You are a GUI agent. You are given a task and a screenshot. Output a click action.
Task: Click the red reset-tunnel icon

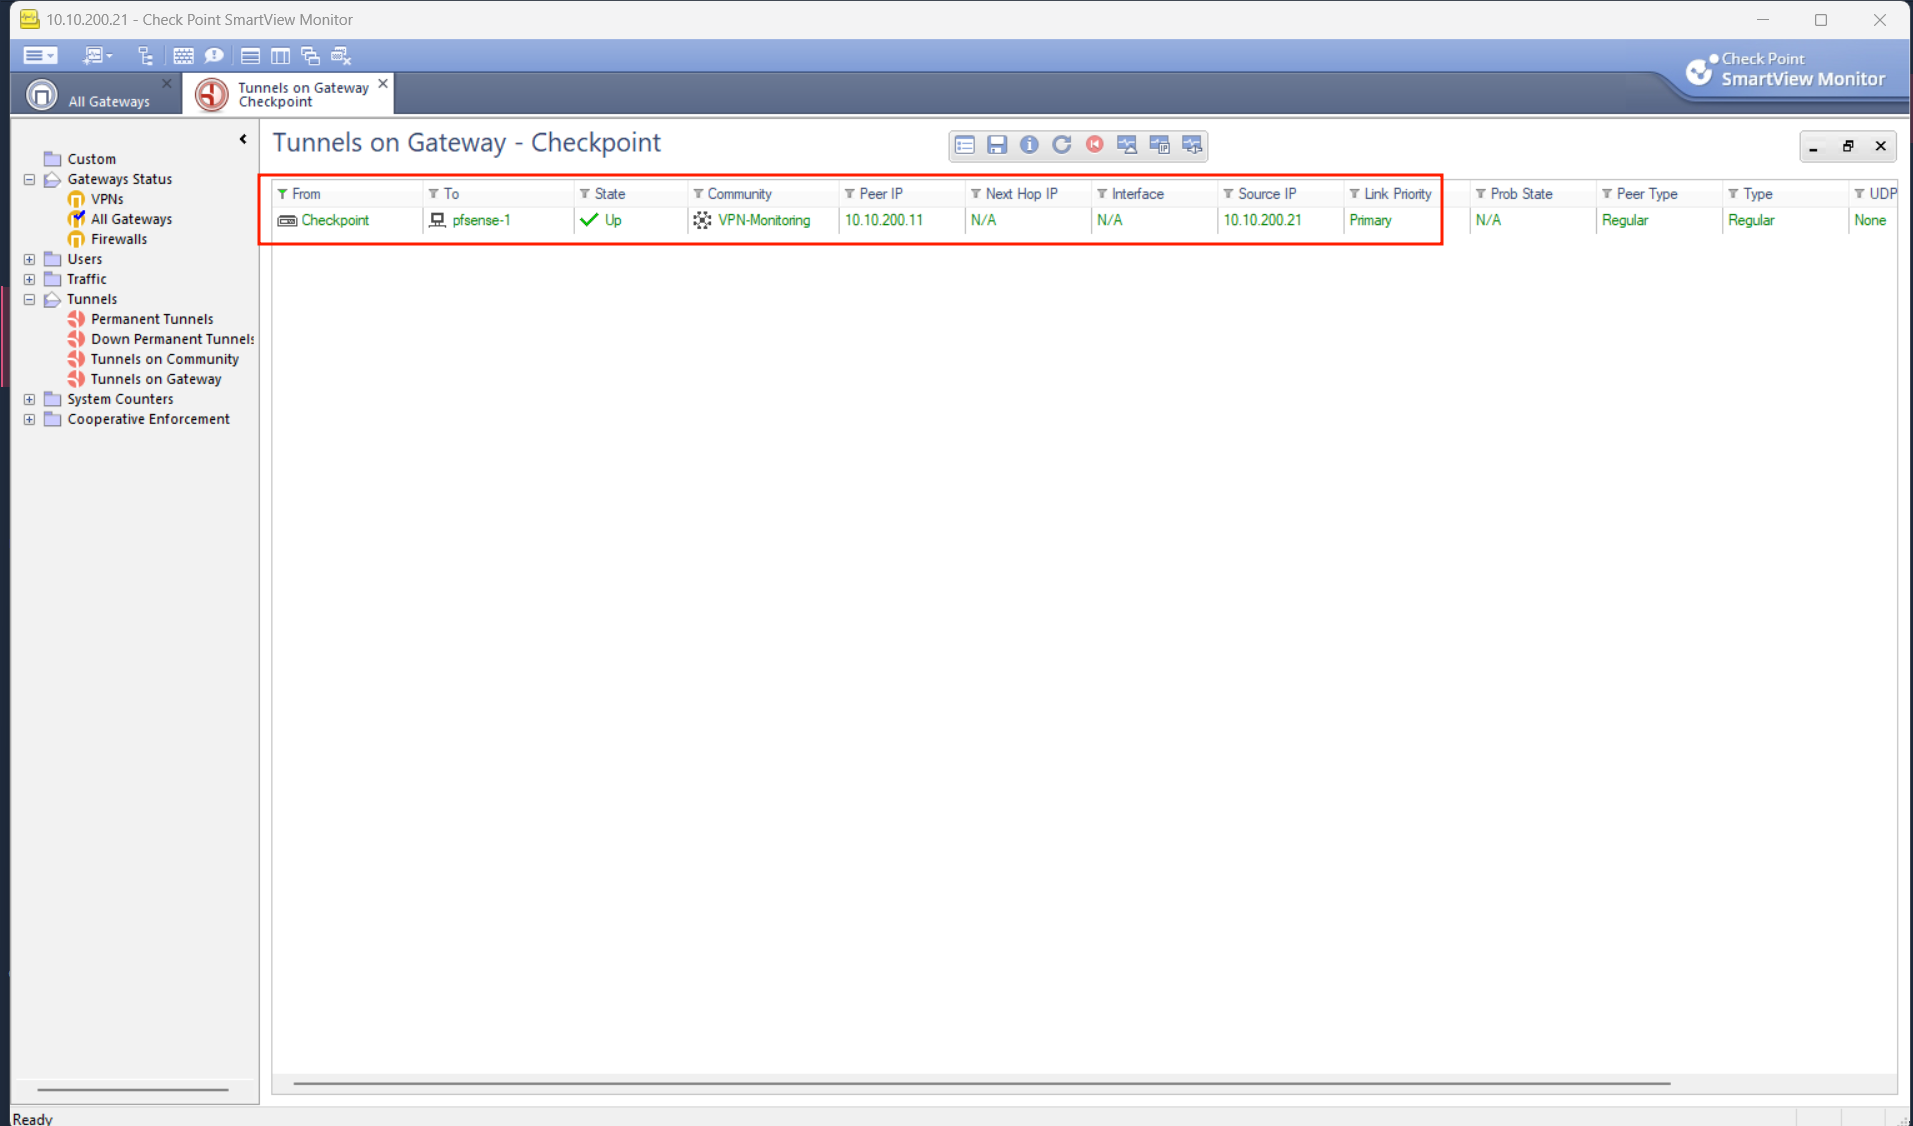(x=1095, y=145)
